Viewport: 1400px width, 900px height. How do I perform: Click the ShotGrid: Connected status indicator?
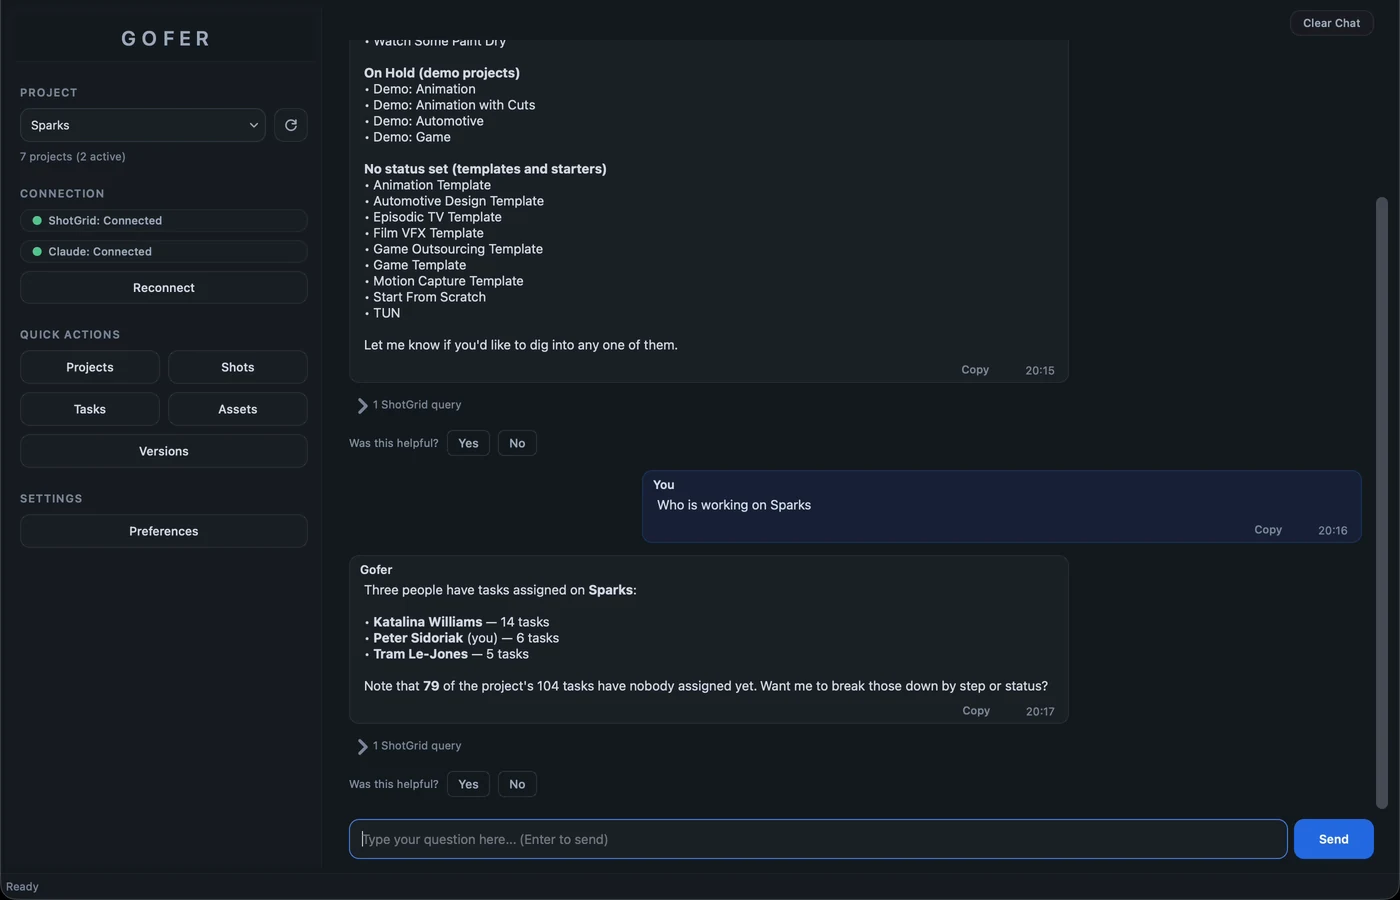coord(164,221)
